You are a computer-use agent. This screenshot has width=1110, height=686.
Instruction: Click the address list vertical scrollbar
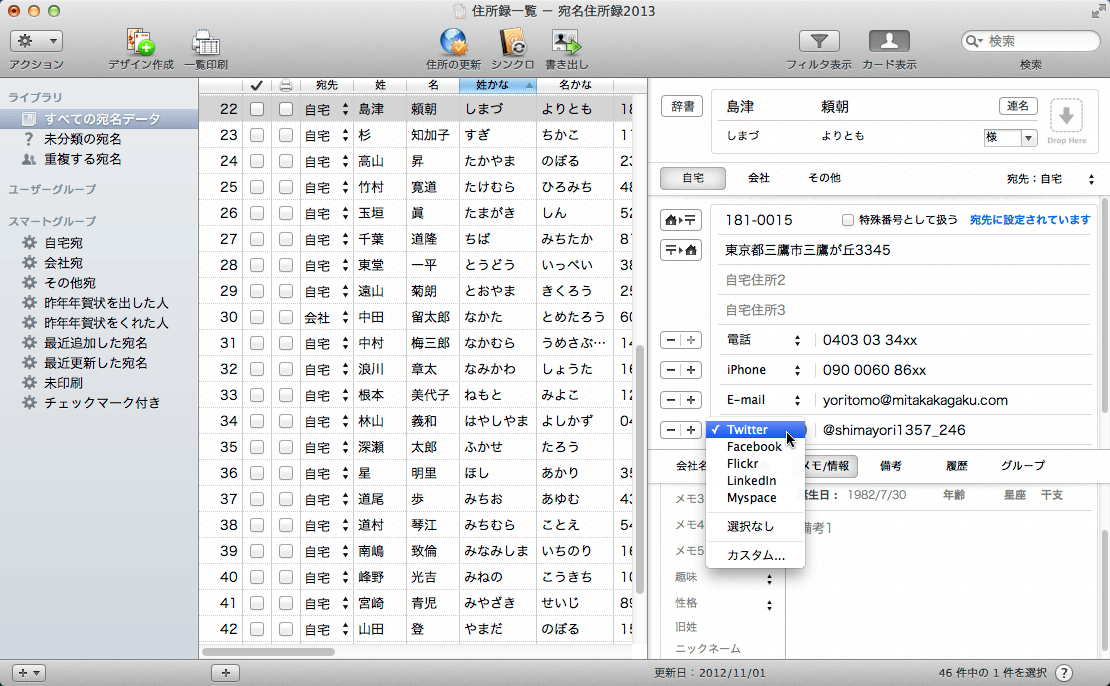point(640,470)
